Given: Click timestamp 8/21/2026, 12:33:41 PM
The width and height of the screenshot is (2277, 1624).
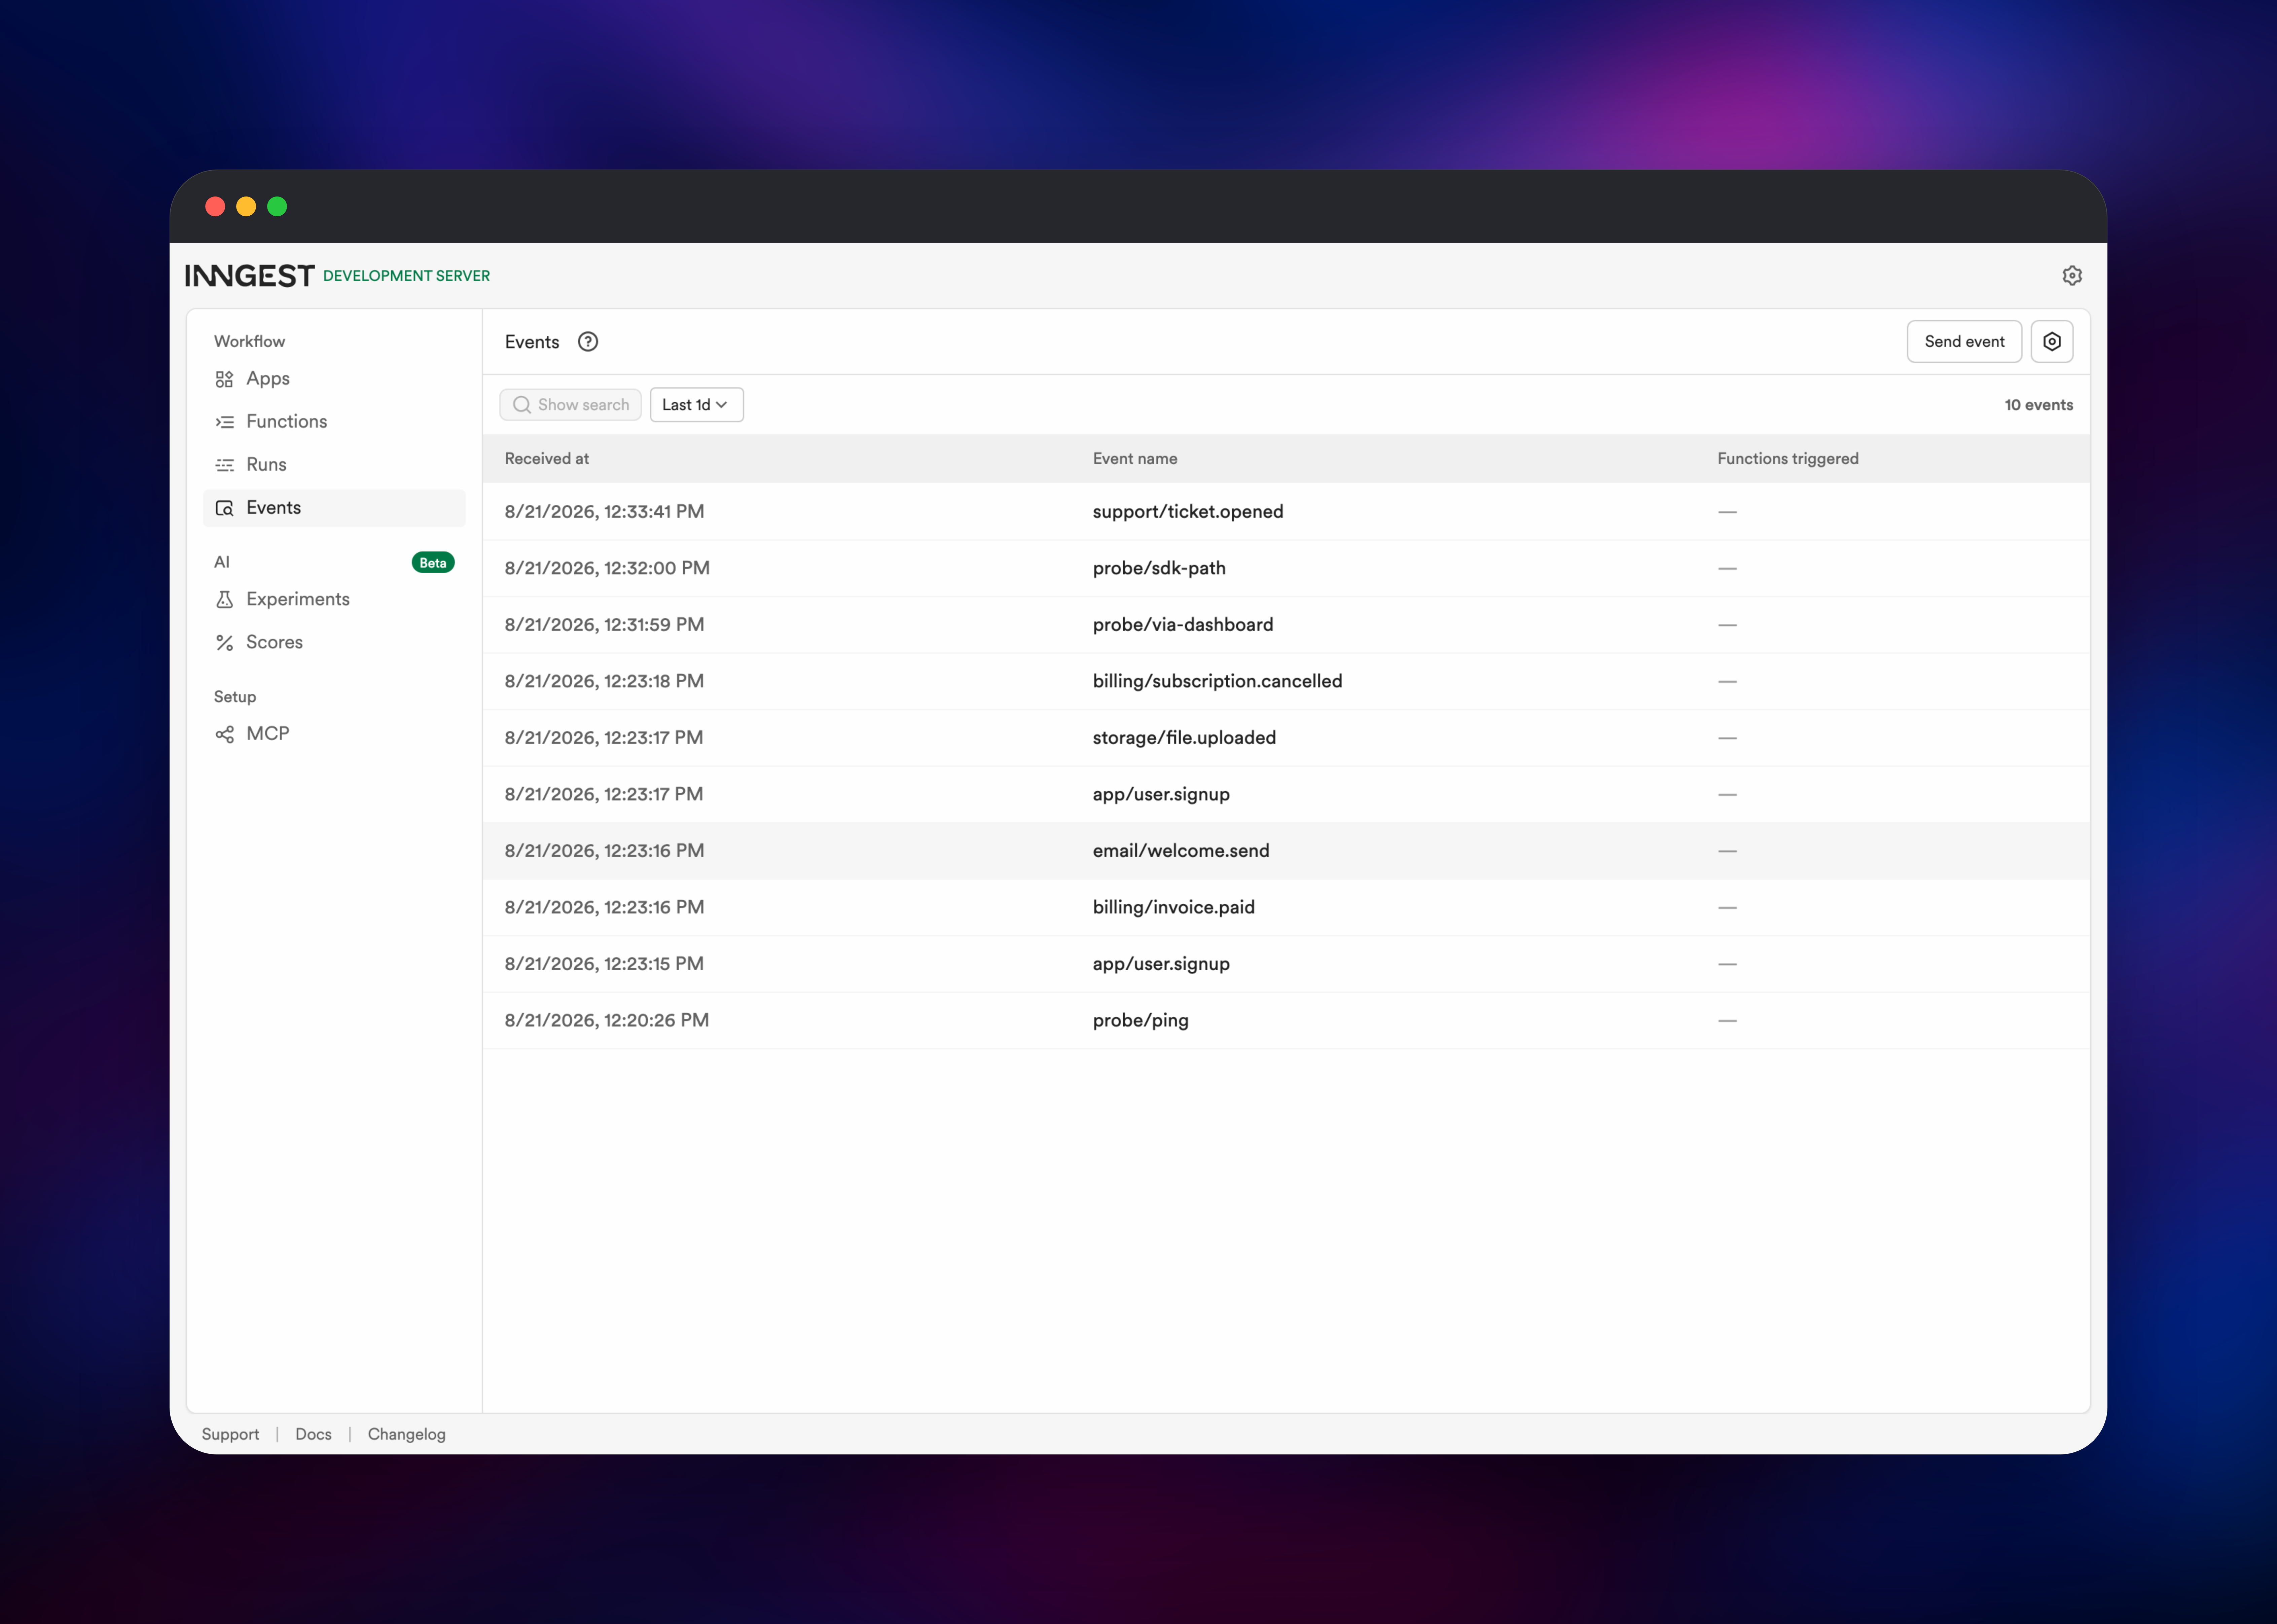Looking at the screenshot, I should (604, 512).
